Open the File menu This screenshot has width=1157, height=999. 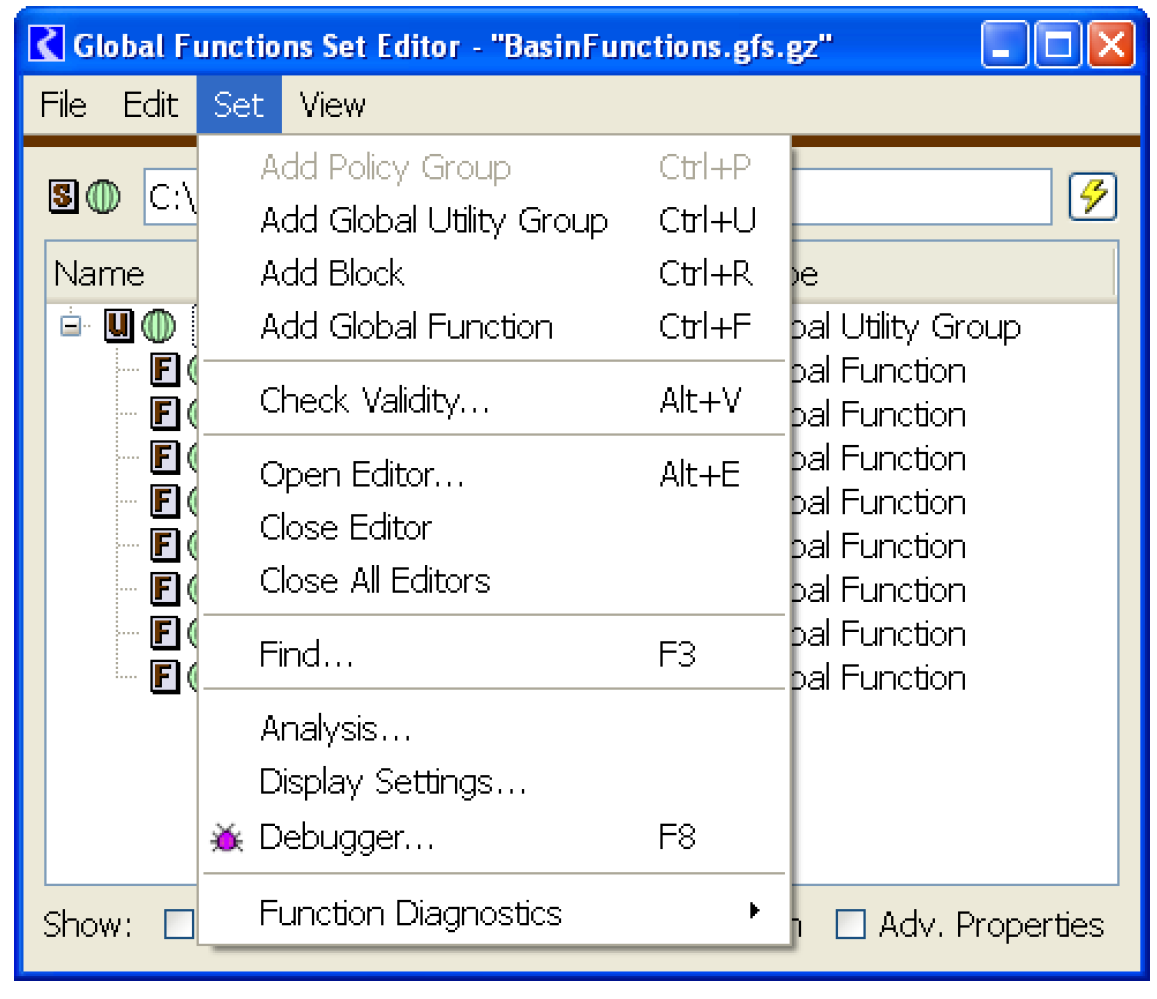coord(63,105)
